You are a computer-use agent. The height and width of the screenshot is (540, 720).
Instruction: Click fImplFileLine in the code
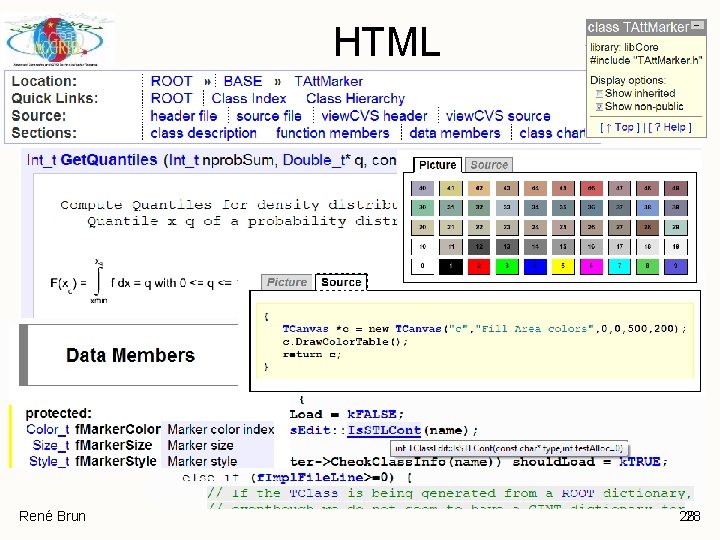pyautogui.click(x=310, y=478)
